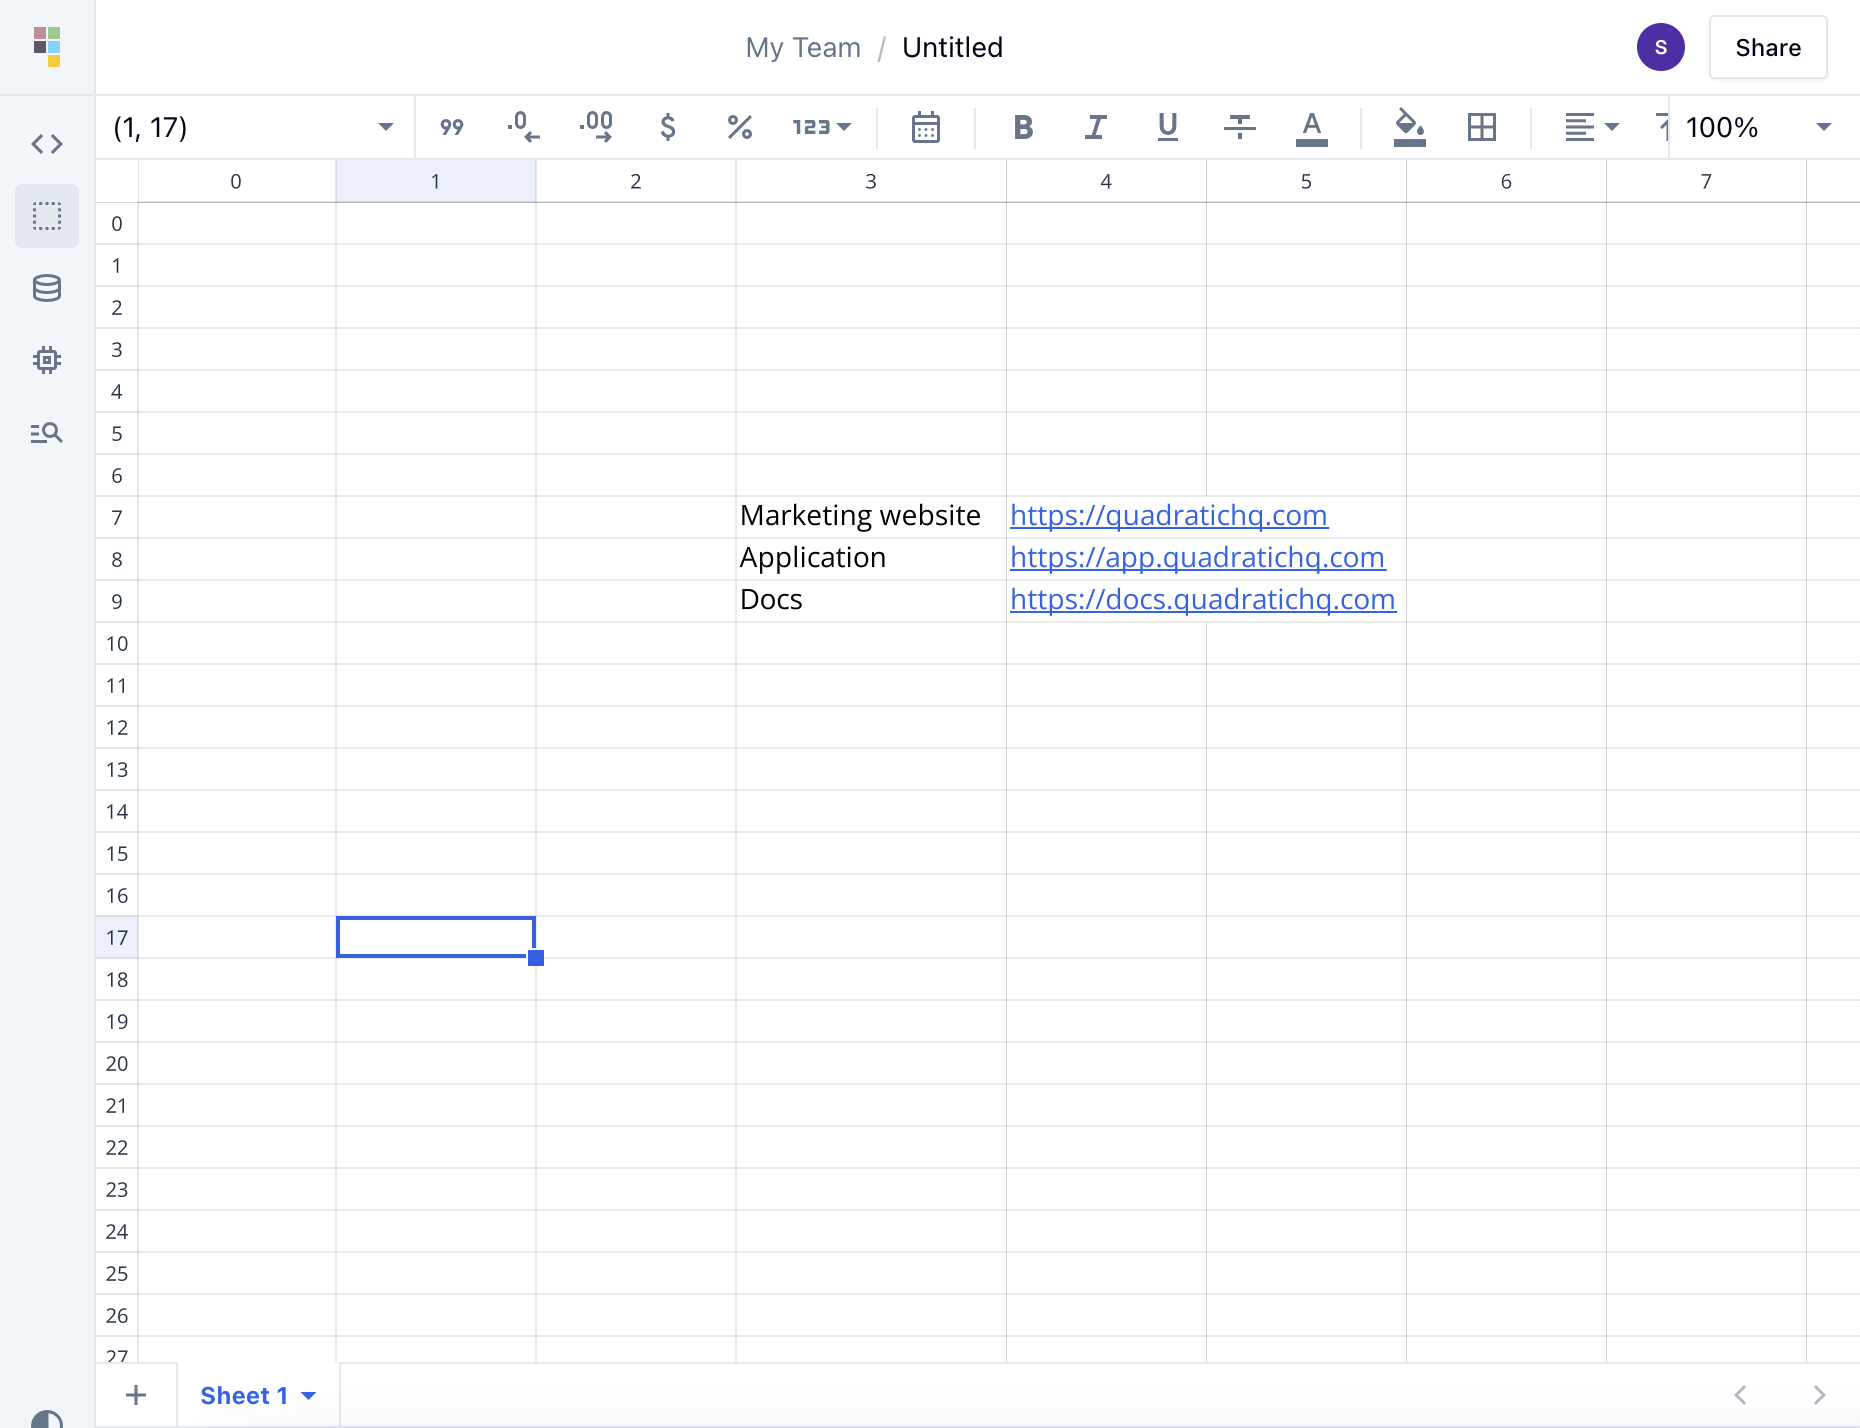Add a new sheet with plus button
The image size is (1860, 1428).
[136, 1395]
